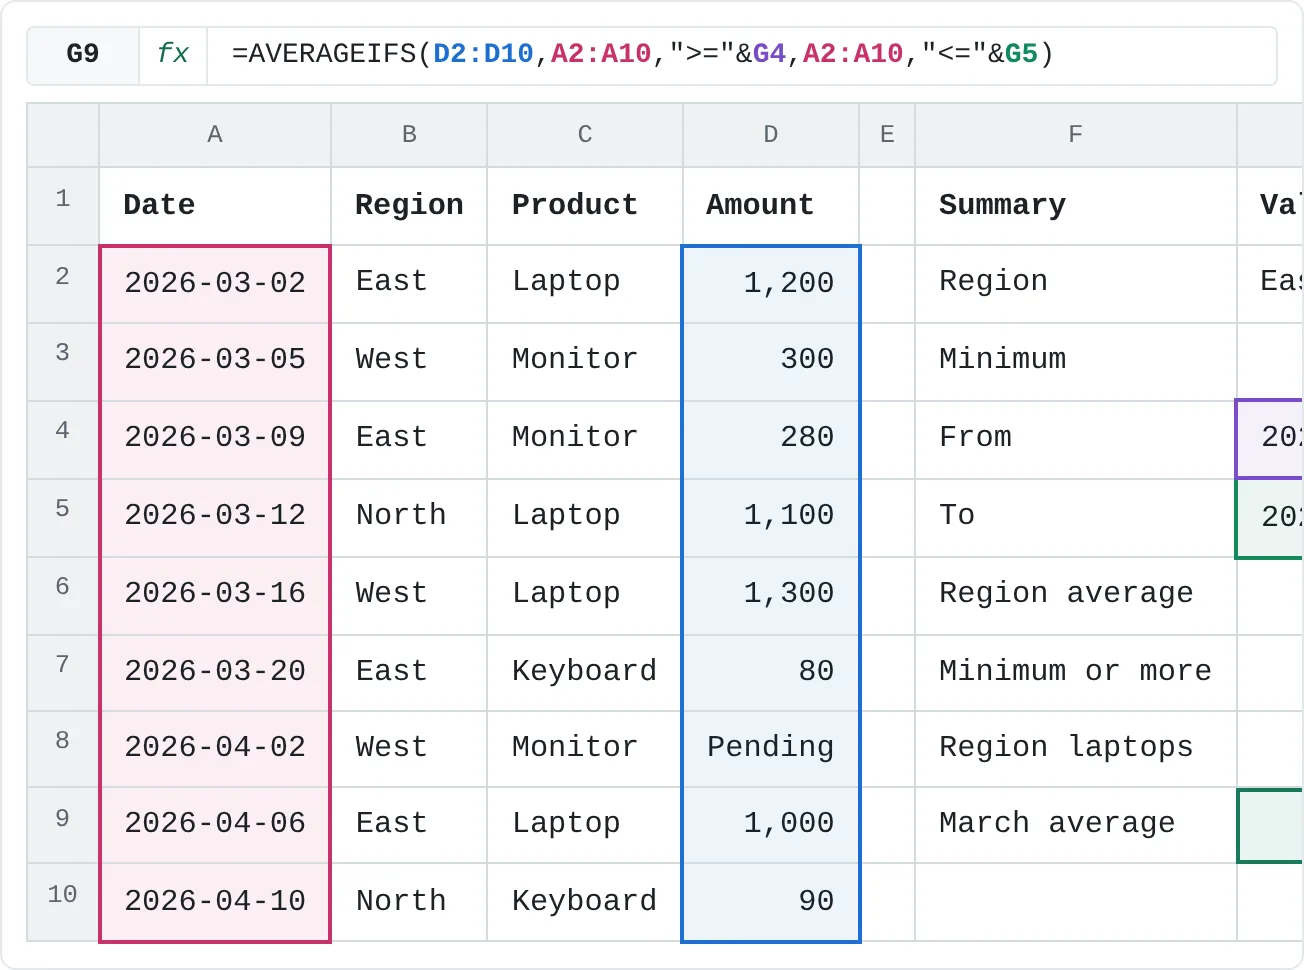This screenshot has height=970, width=1304.
Task: Select cell with date 2026-04-06
Action: coord(215,825)
